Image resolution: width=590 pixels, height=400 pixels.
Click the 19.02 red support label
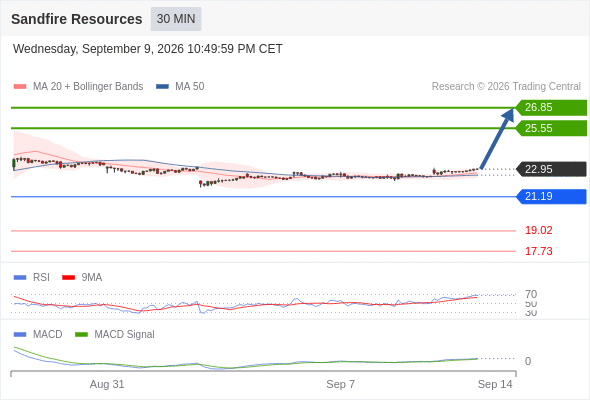point(538,230)
